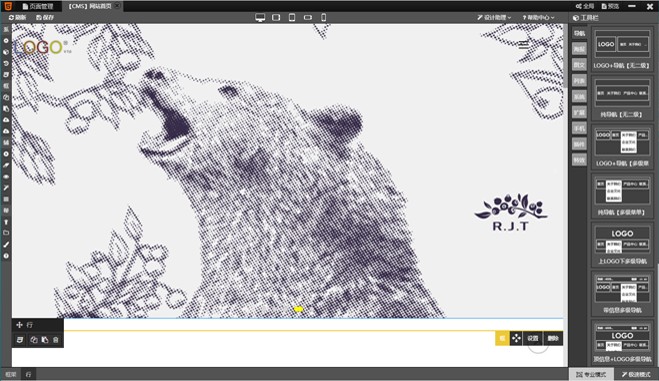Pick the LOGO+导航【无二级】 template thumbnail
The height and width of the screenshot is (381, 659).
tap(622, 49)
